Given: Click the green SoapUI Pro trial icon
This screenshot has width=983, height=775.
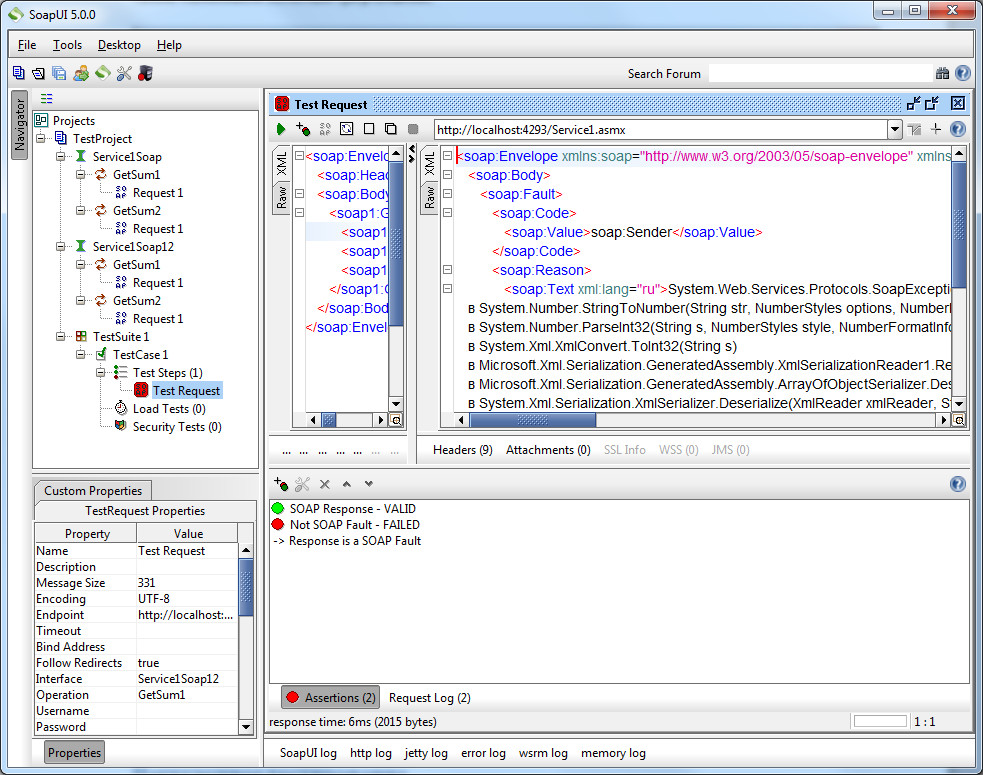Looking at the screenshot, I should coord(103,73).
